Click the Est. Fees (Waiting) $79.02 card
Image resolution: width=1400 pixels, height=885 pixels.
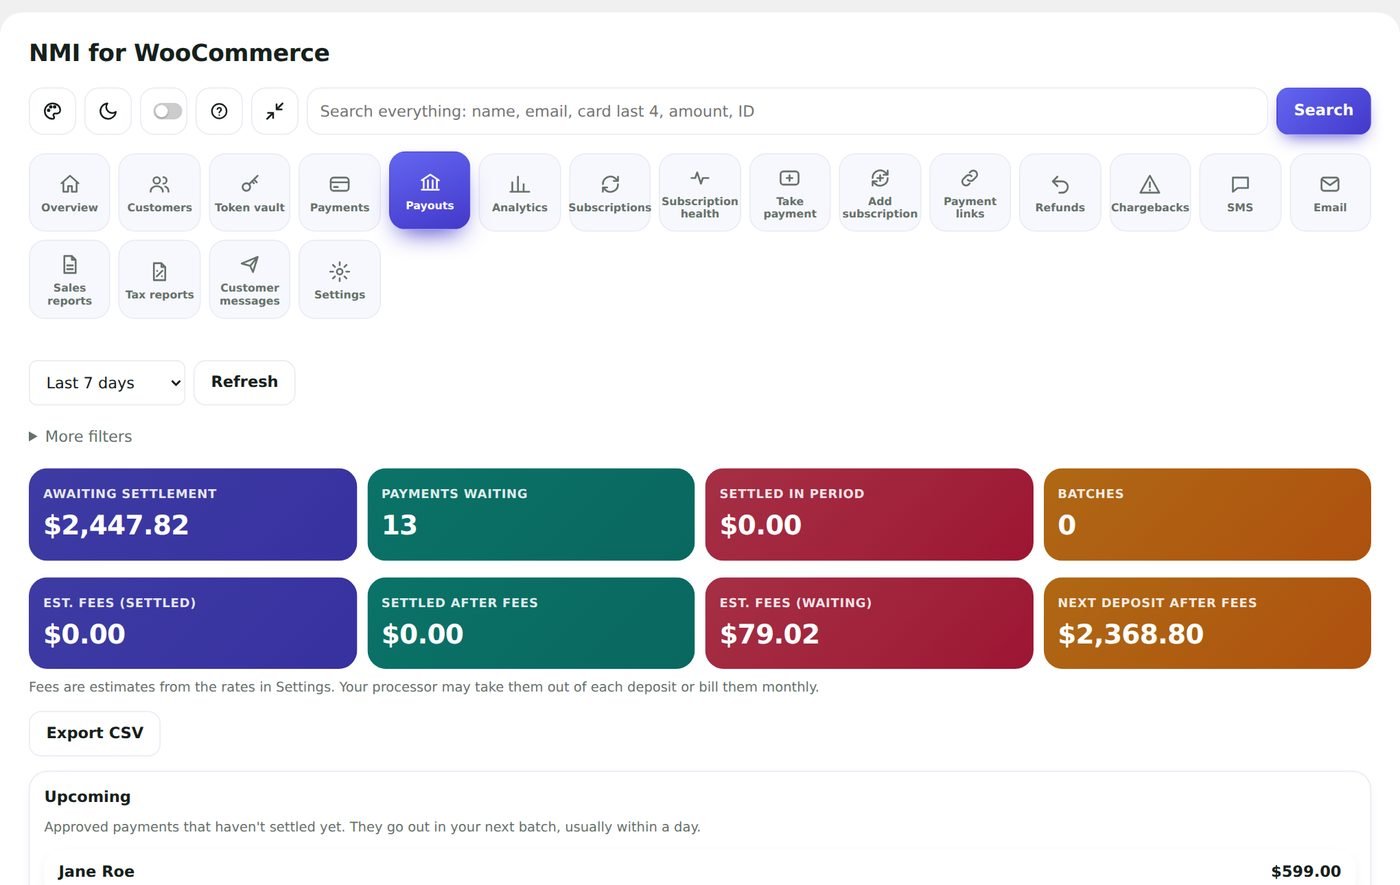pyautogui.click(x=869, y=623)
